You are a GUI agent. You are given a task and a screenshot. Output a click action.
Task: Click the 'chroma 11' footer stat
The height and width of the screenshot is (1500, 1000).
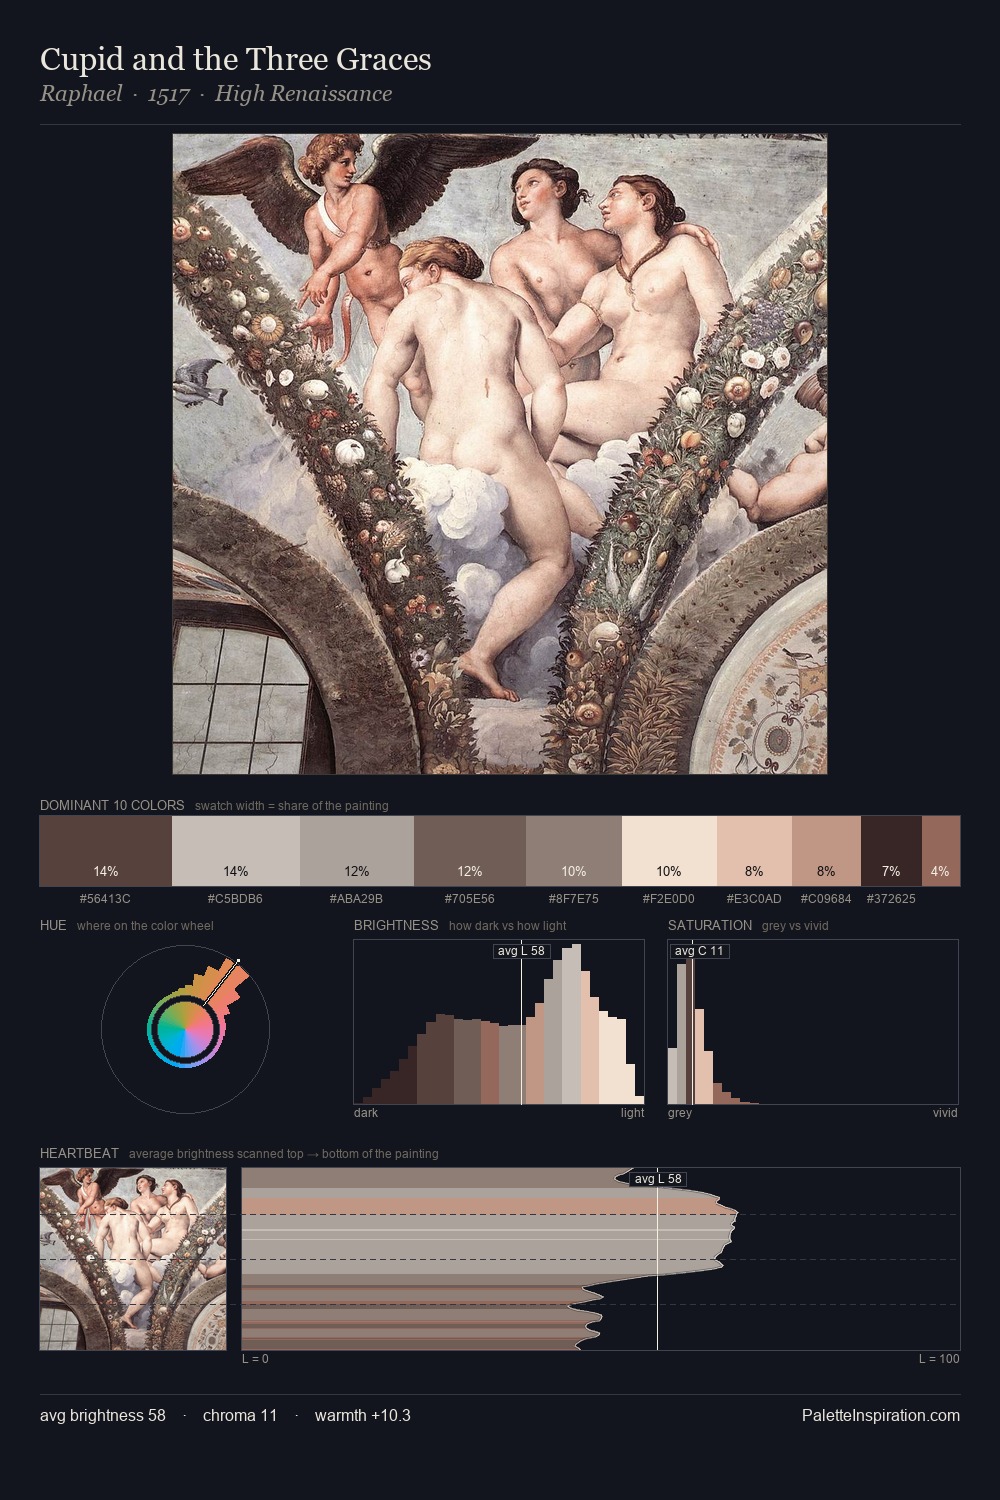pyautogui.click(x=240, y=1415)
